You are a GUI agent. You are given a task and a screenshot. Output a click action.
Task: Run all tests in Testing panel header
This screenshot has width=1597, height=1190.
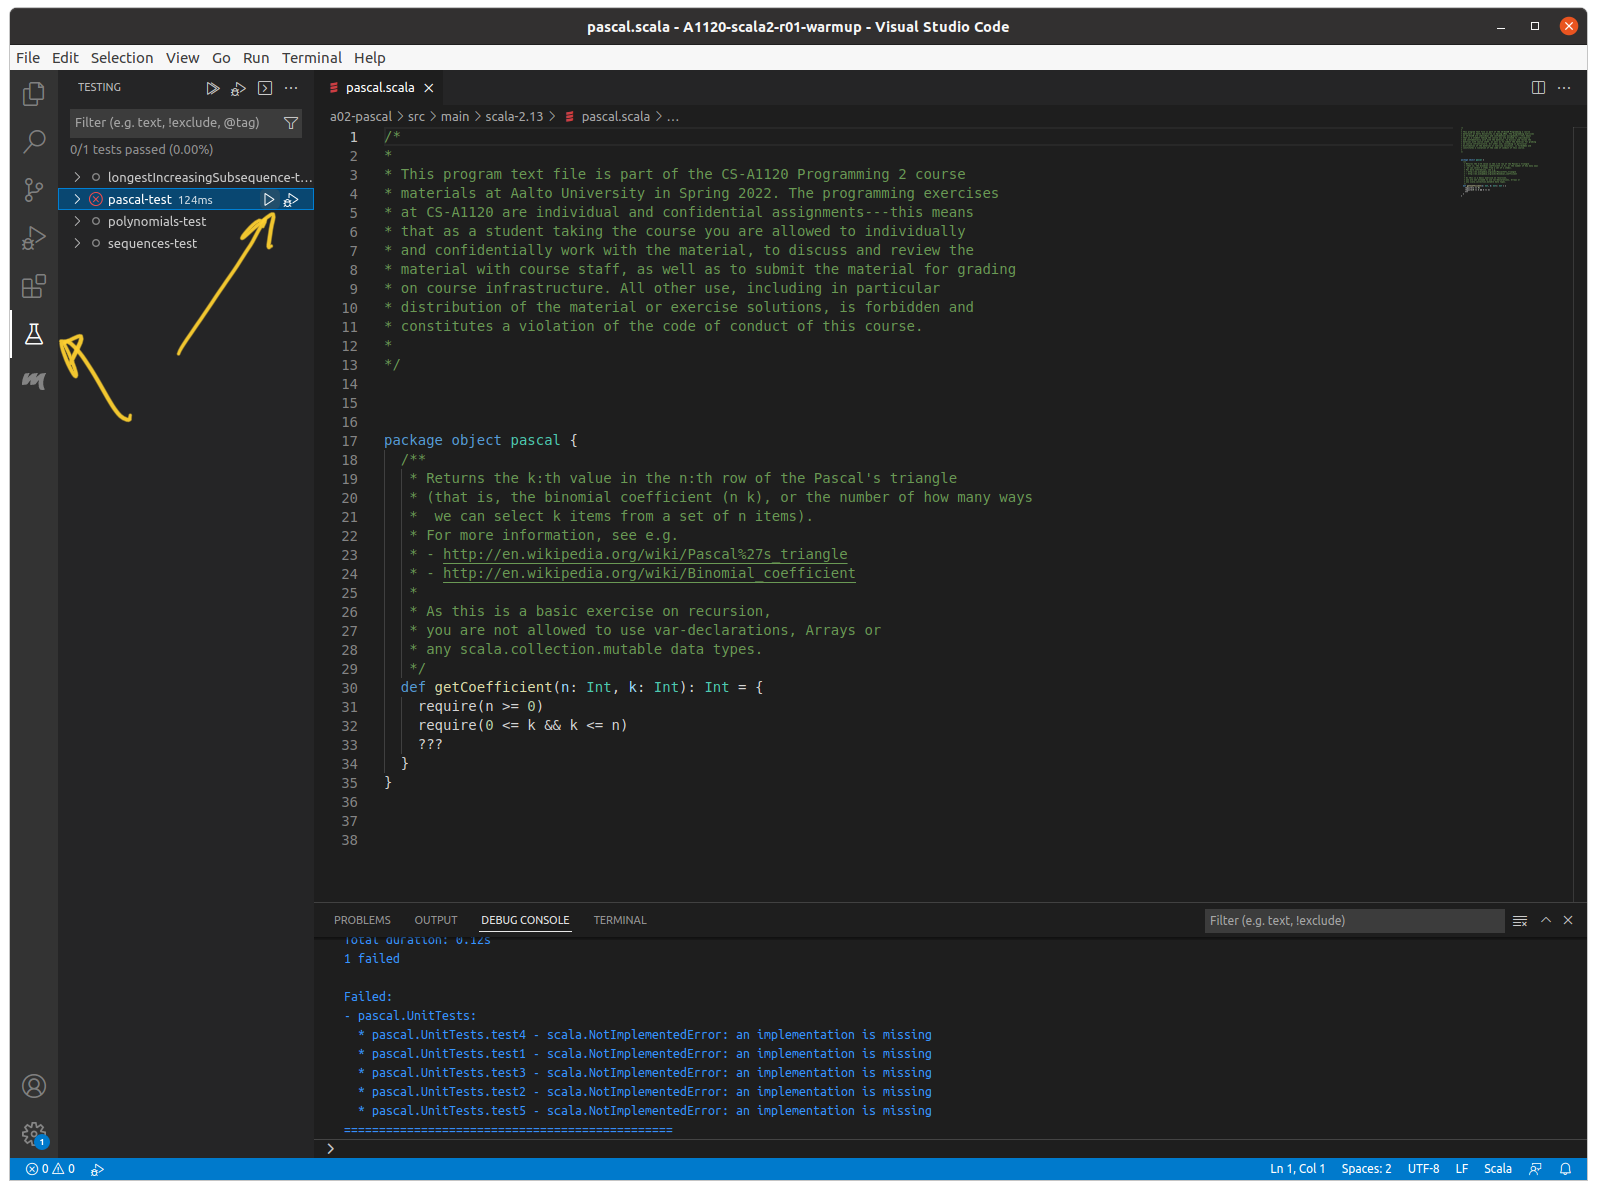(x=212, y=88)
